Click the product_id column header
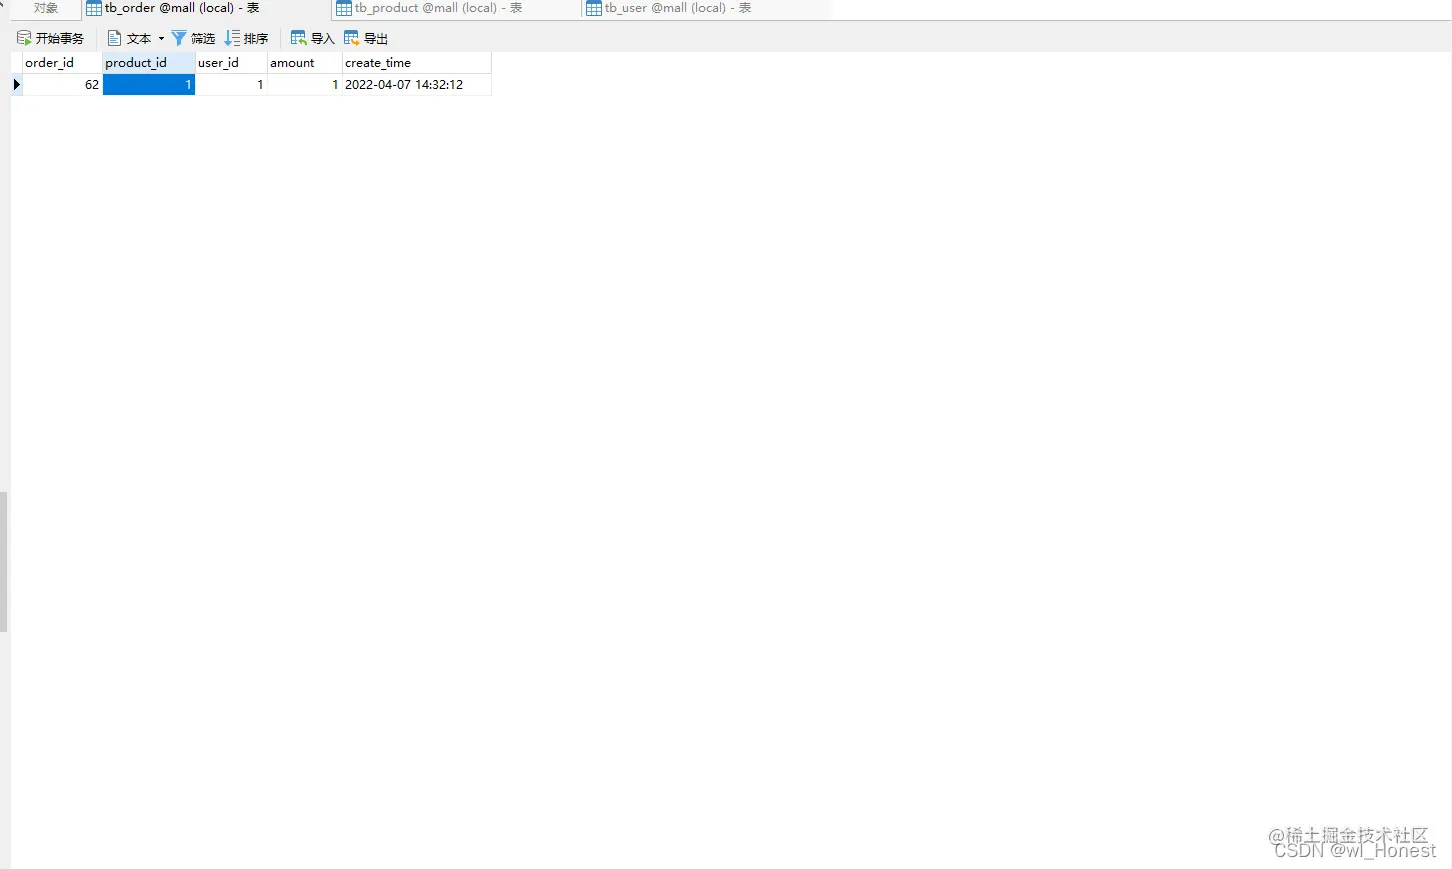The height and width of the screenshot is (869, 1452). click(149, 62)
